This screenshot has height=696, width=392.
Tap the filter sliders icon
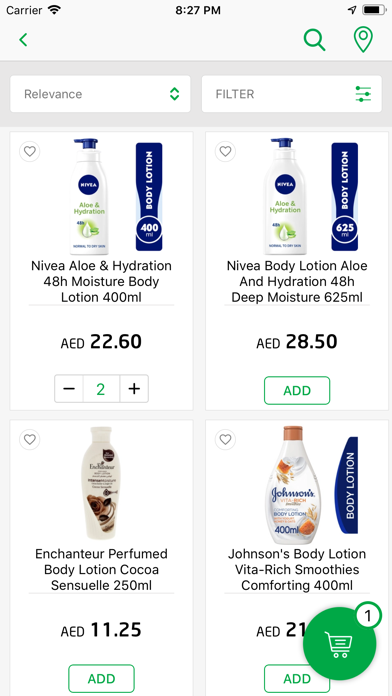(x=363, y=94)
